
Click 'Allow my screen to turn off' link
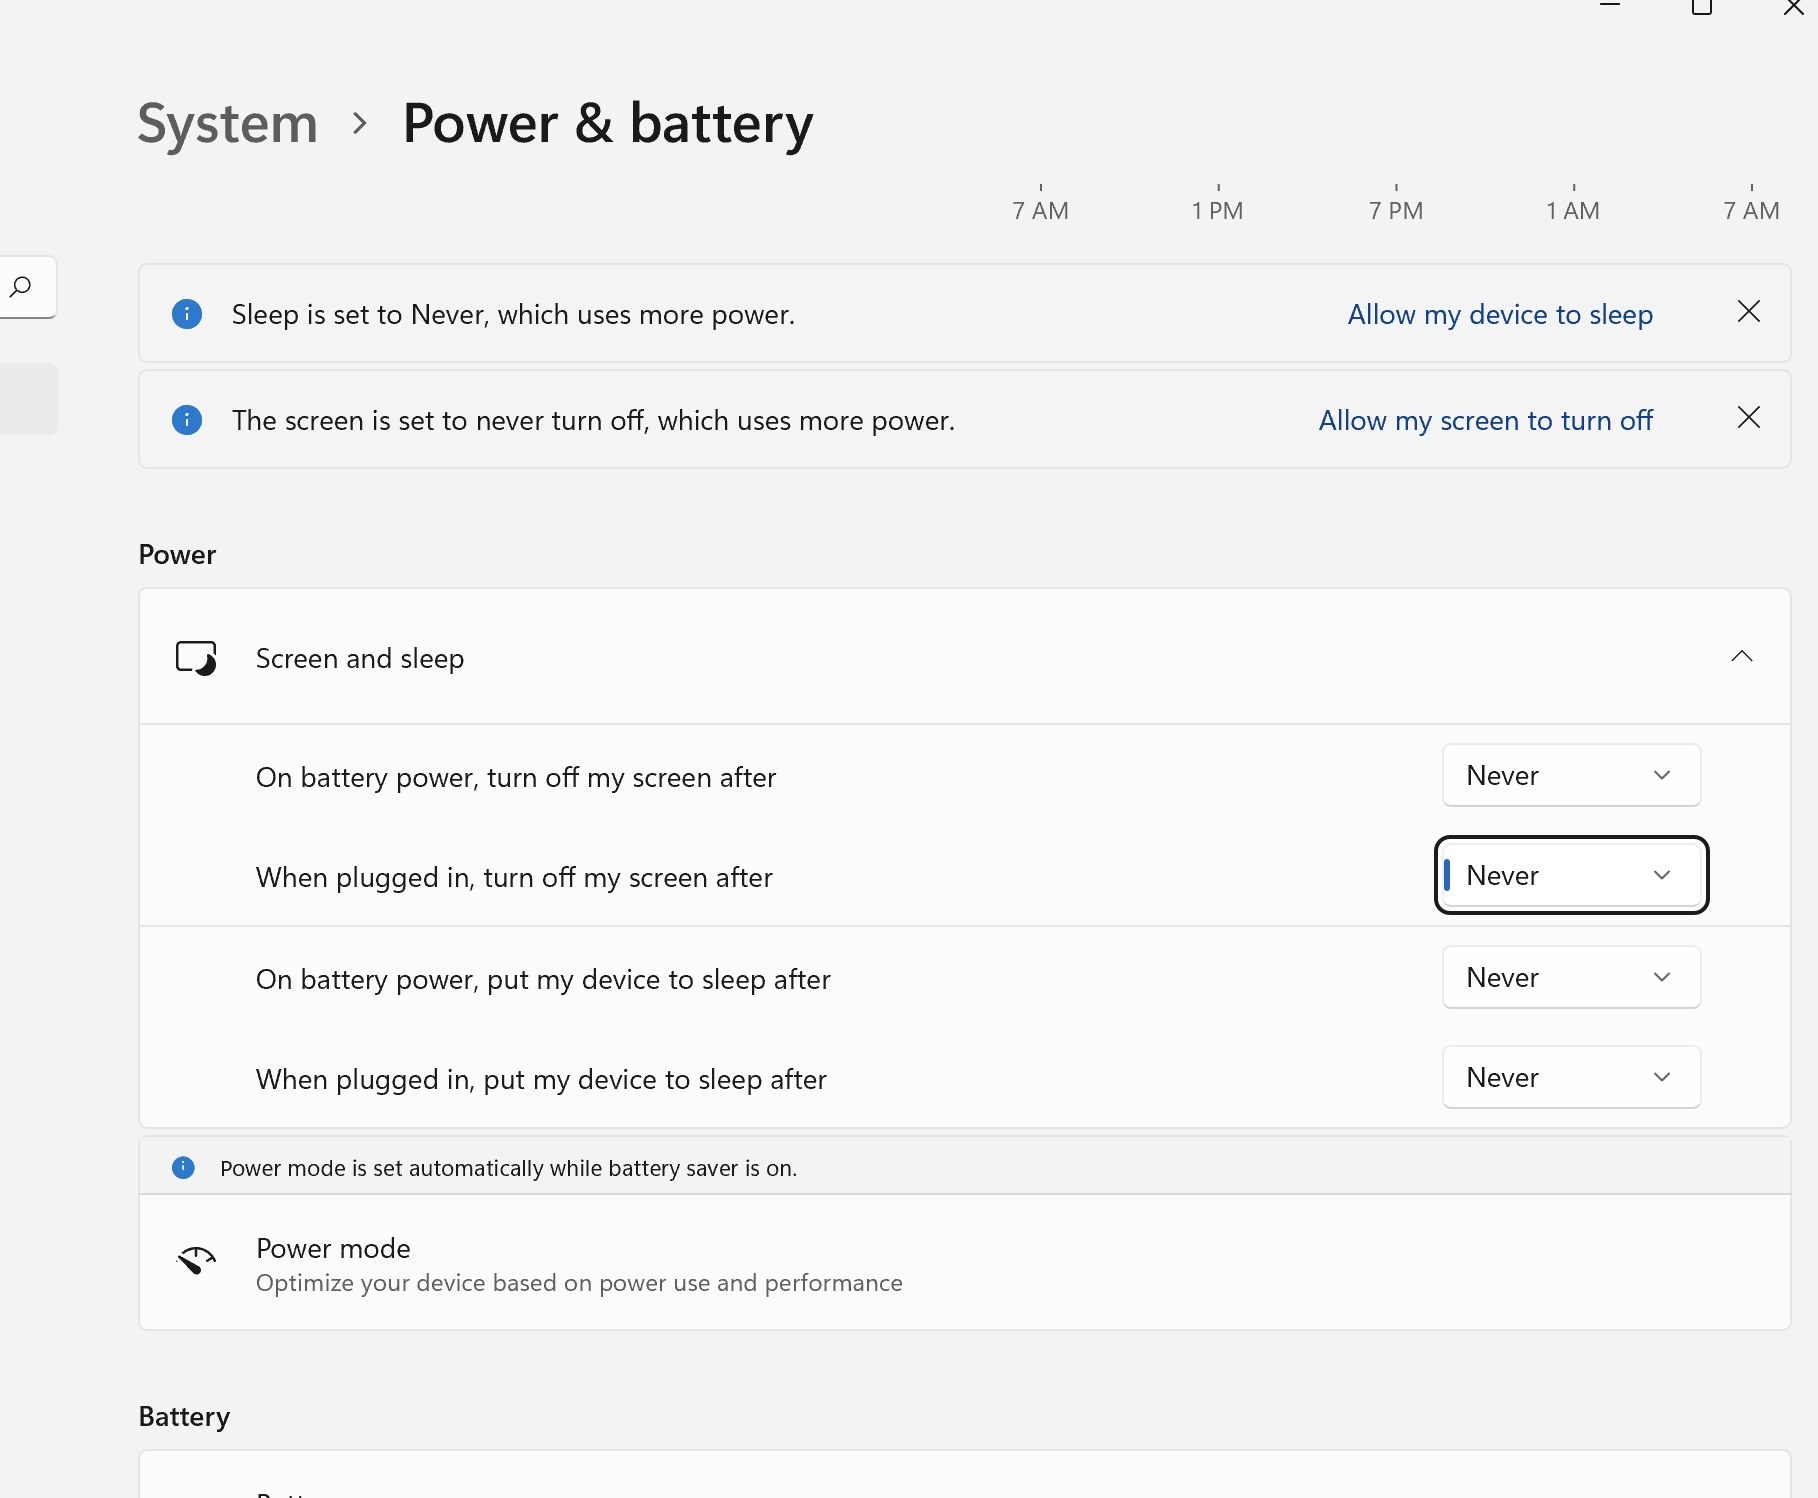click(x=1485, y=420)
